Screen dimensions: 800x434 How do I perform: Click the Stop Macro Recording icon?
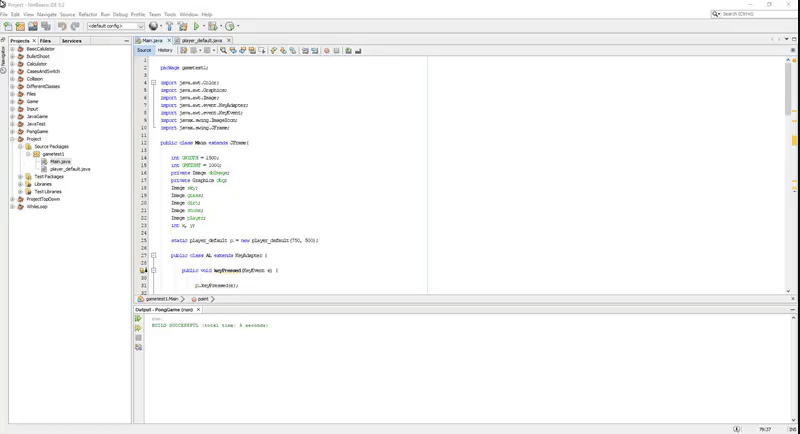tap(336, 50)
